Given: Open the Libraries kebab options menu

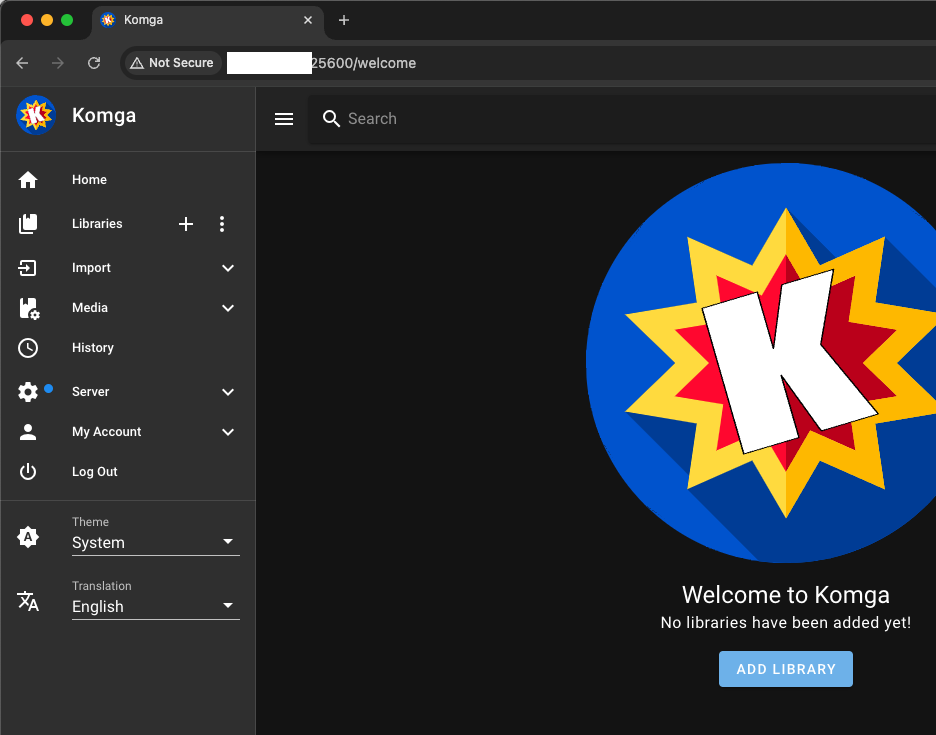Looking at the screenshot, I should (222, 223).
